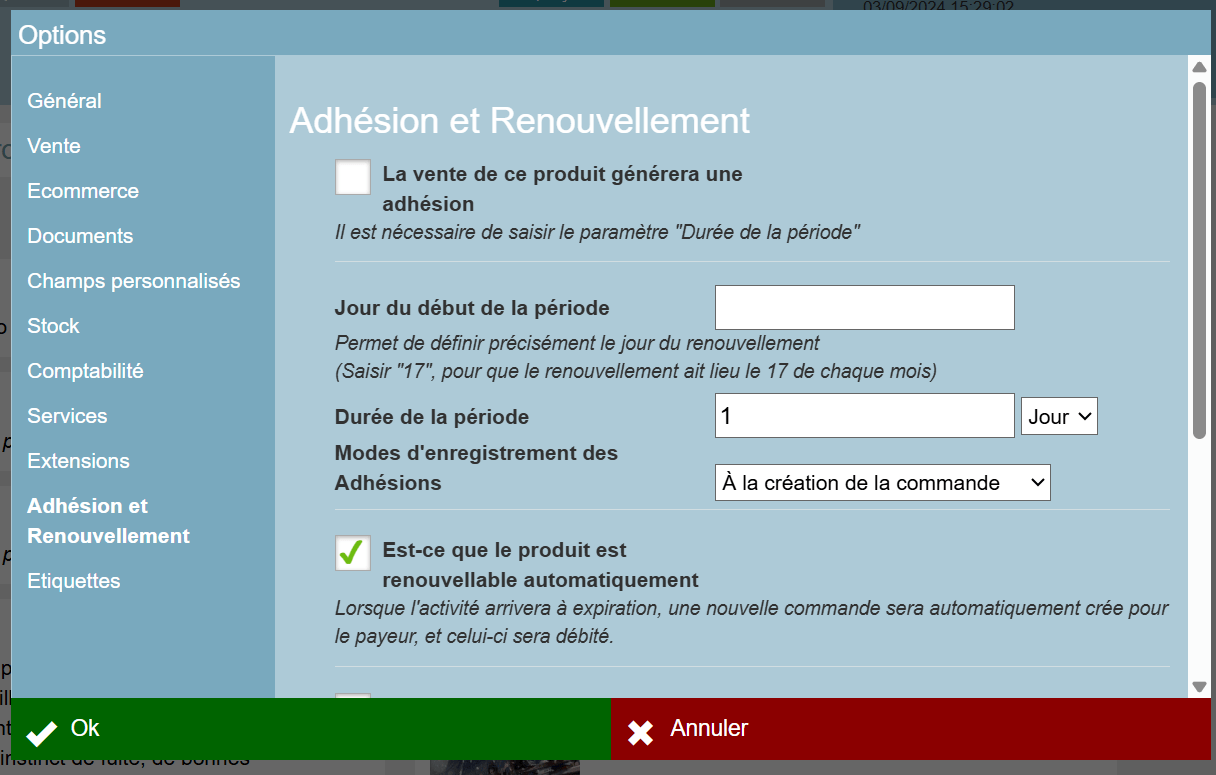This screenshot has height=775, width=1216.
Task: Click the scrollbar up arrow
Action: click(x=1200, y=67)
